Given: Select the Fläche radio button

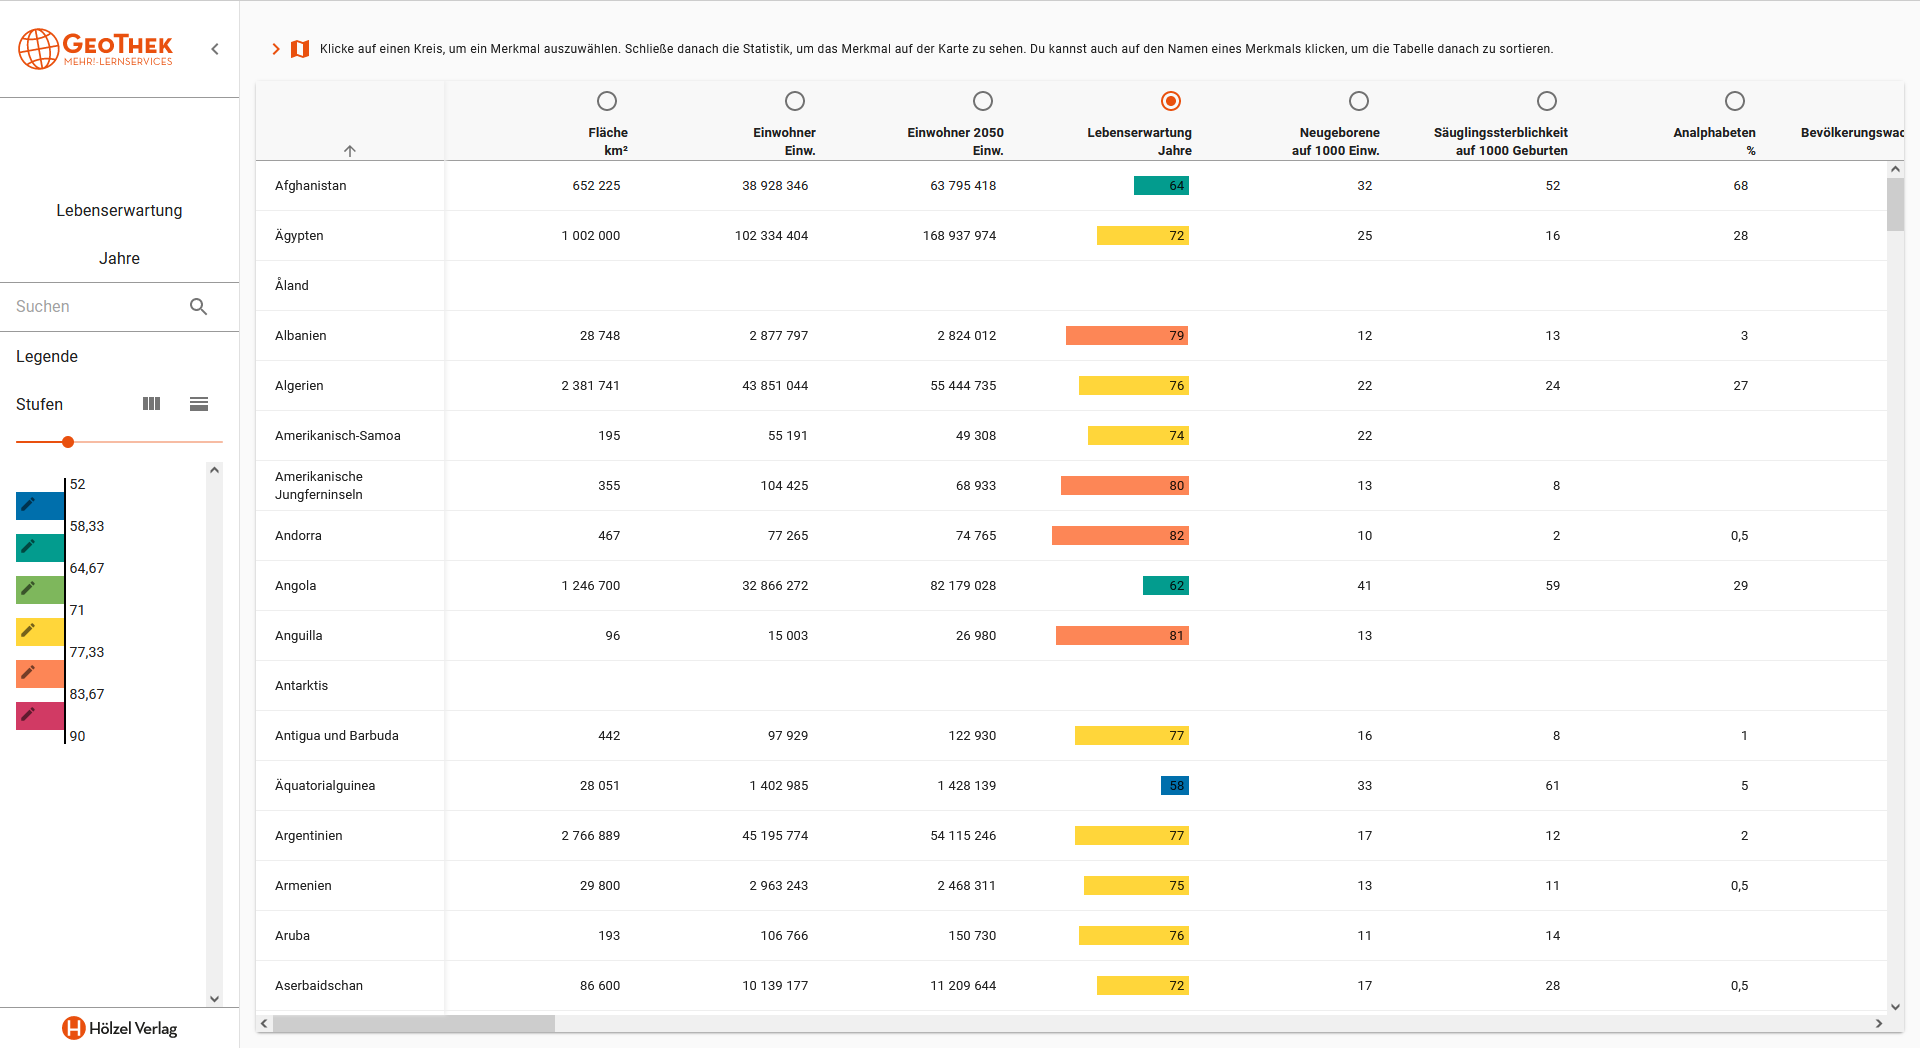Looking at the screenshot, I should (607, 101).
